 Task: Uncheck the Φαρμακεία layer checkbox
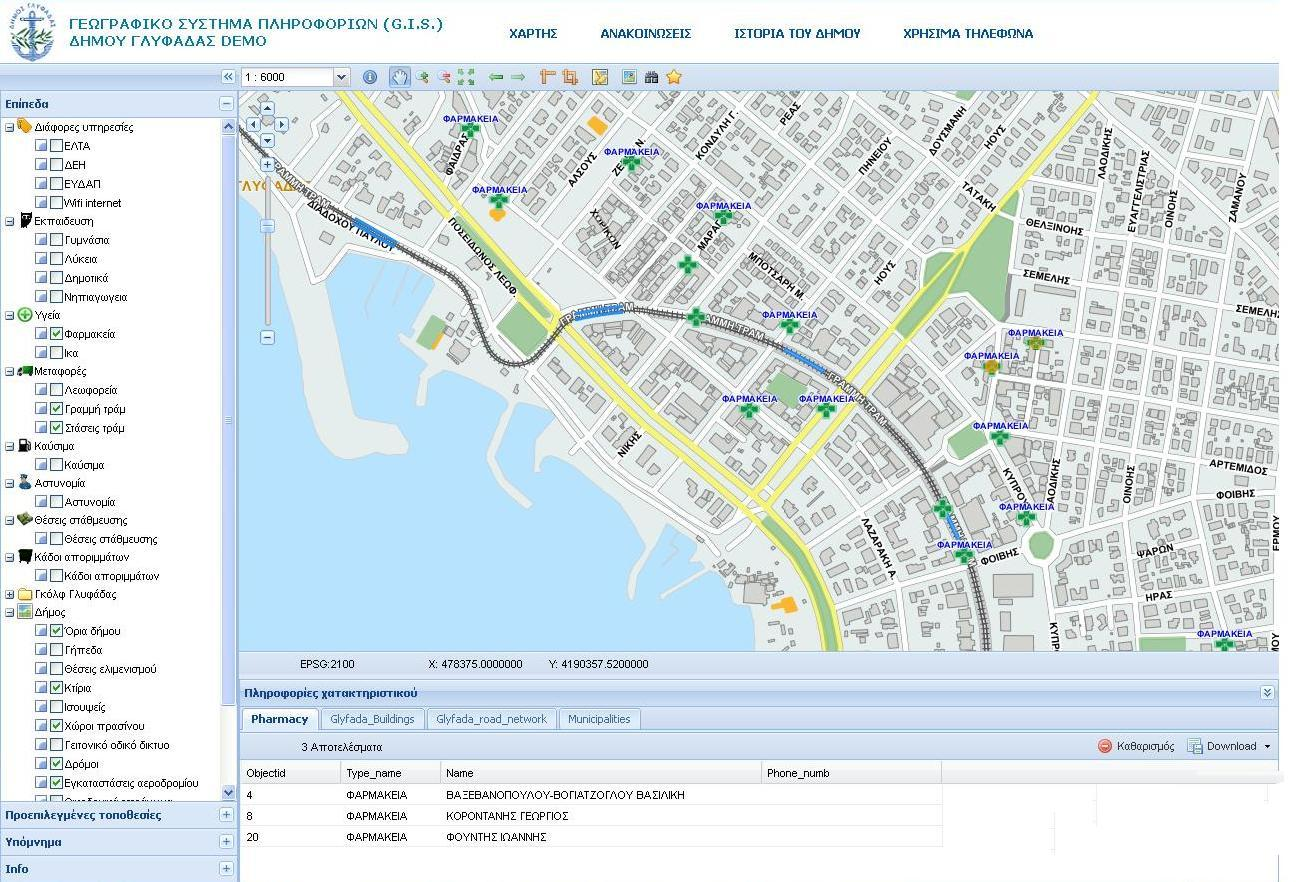pyautogui.click(x=57, y=334)
